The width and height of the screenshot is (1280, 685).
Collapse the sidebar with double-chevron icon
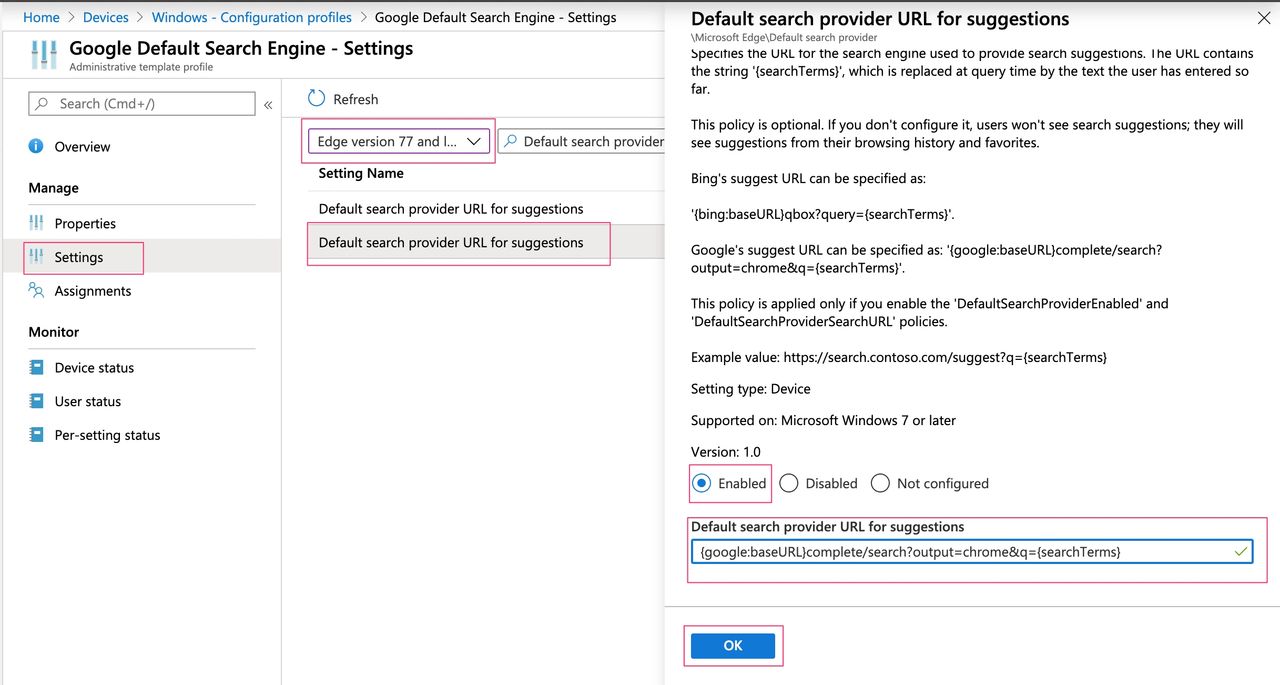click(268, 104)
